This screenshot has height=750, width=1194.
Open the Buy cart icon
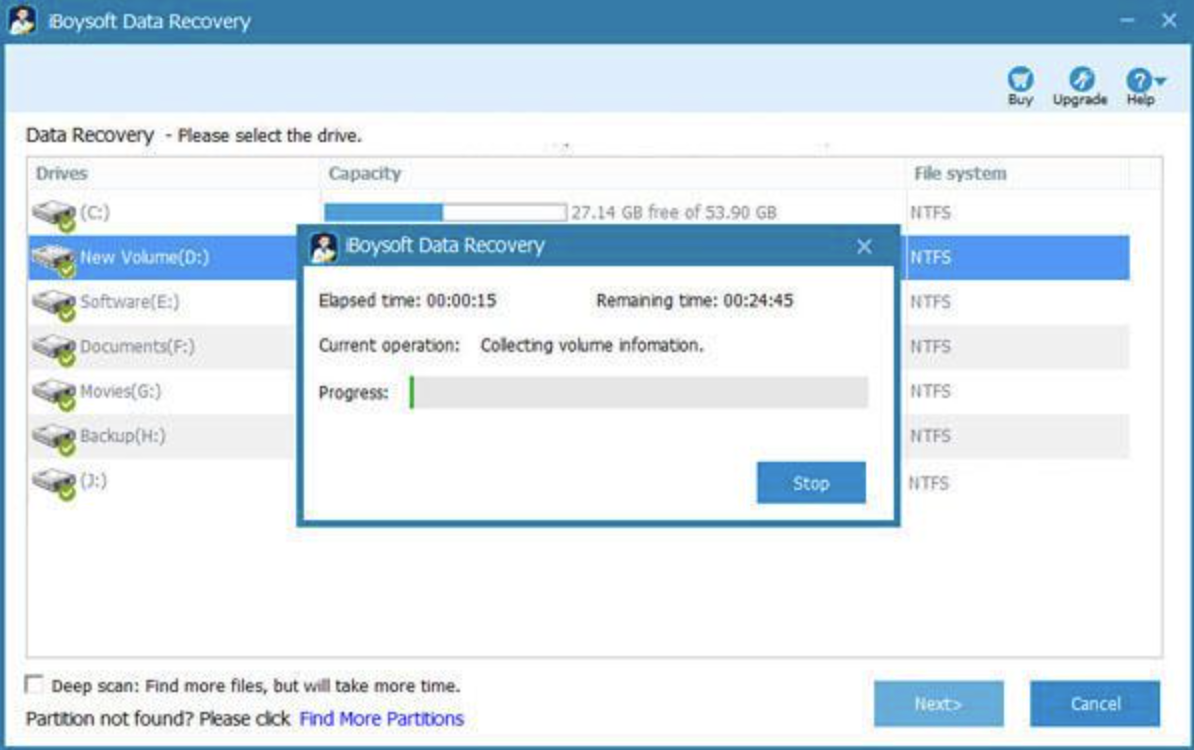[x=1020, y=79]
